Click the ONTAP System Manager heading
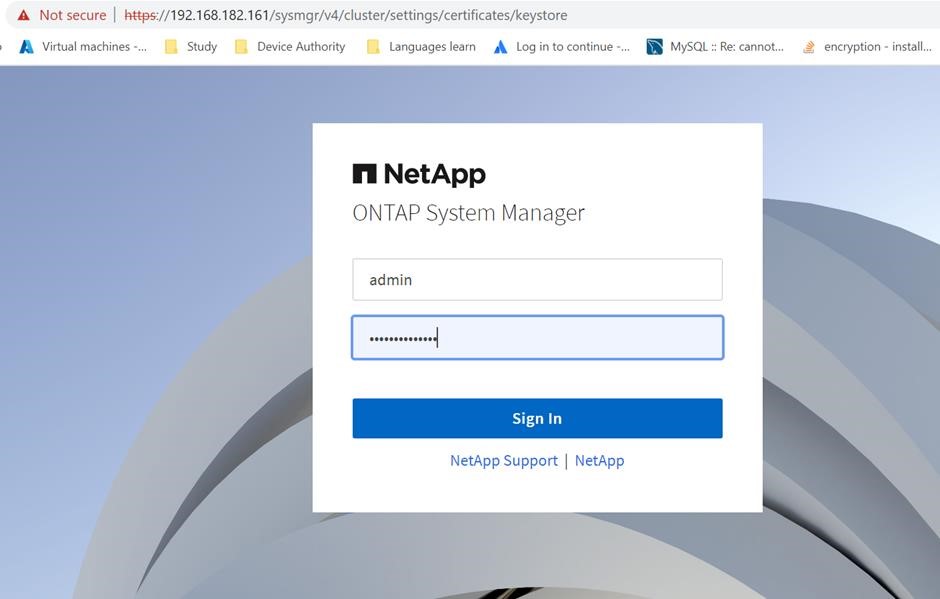The height and width of the screenshot is (599, 940). [468, 213]
